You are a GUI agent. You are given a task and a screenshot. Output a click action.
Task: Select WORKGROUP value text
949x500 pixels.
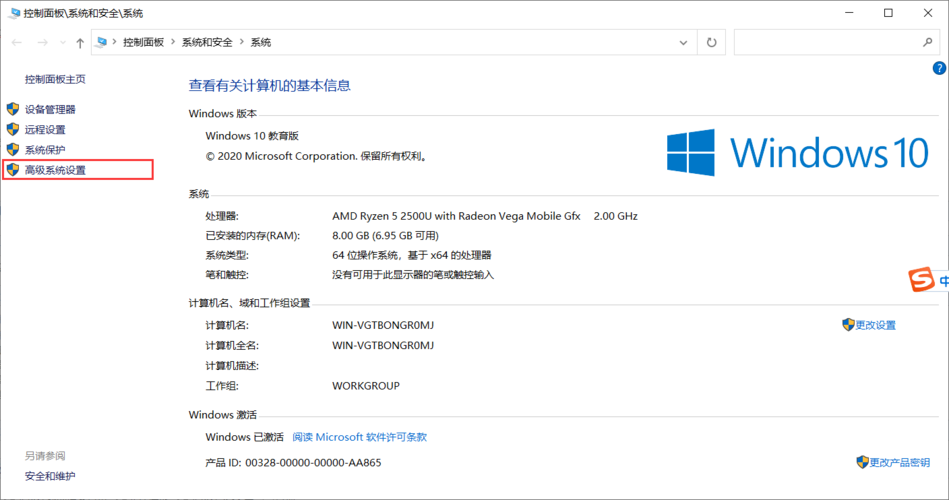click(x=366, y=386)
